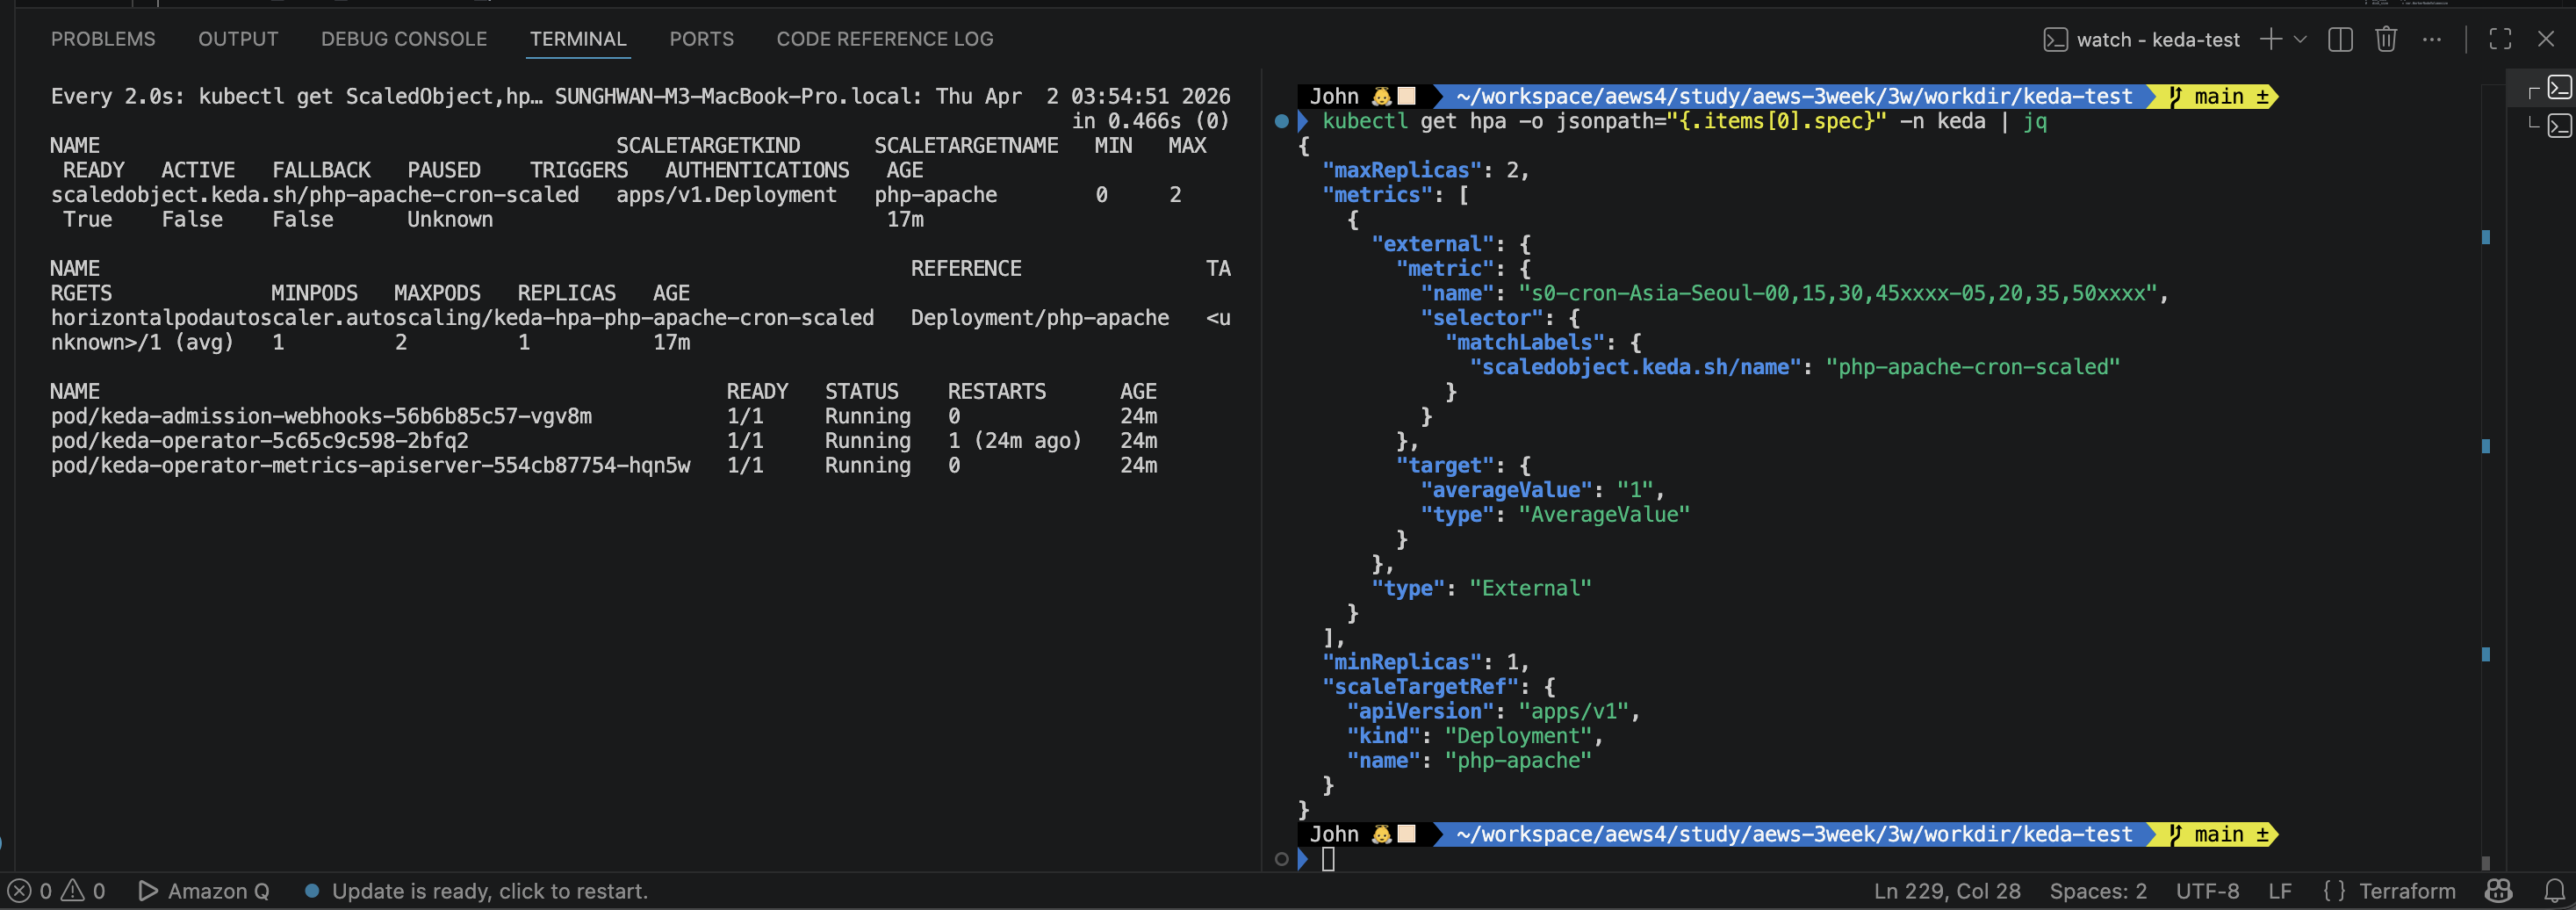
Task: Click the '"External"' type value in JSON
Action: (x=1530, y=588)
